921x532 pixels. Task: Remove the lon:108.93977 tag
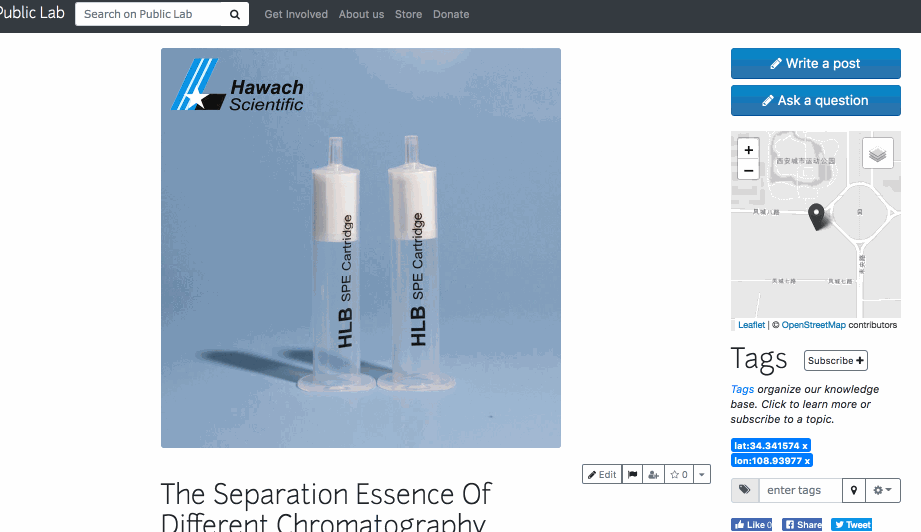(807, 461)
